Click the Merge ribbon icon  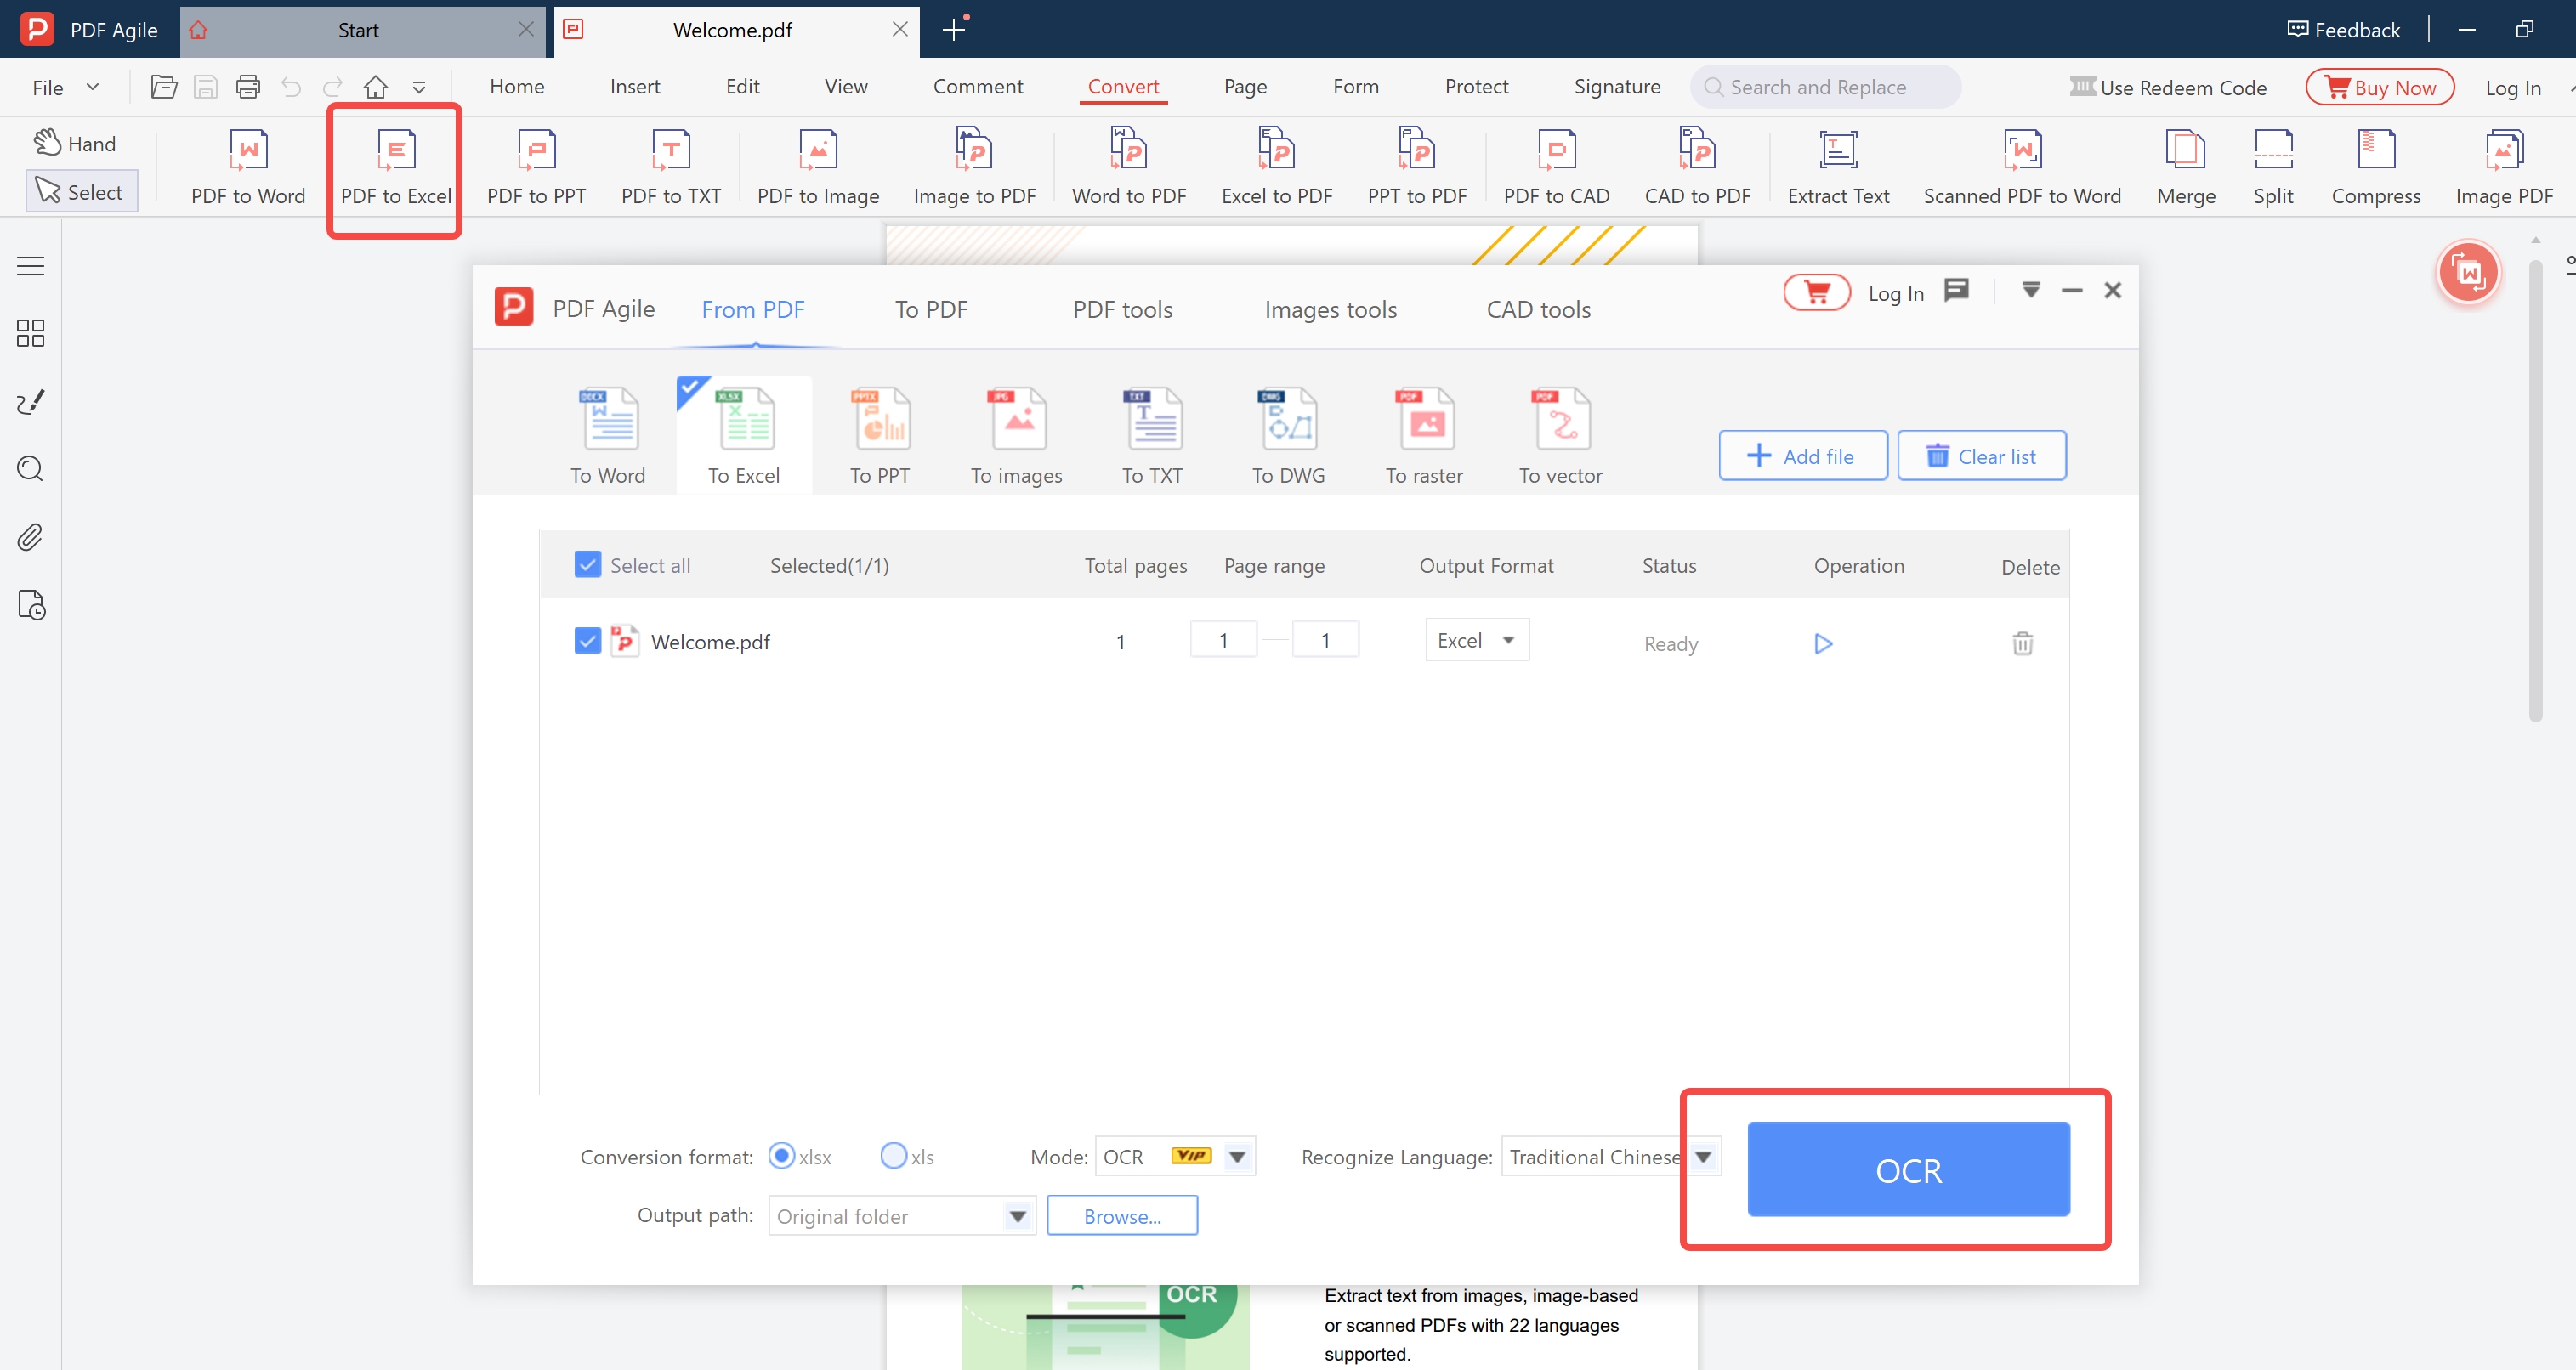[2186, 150]
